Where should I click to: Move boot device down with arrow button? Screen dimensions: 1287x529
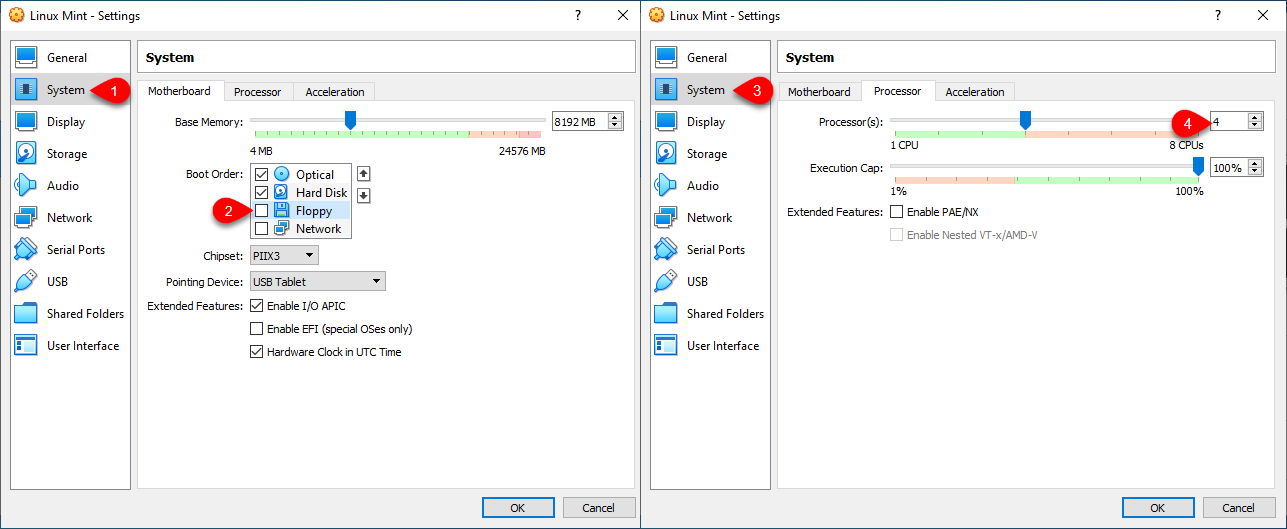[364, 195]
